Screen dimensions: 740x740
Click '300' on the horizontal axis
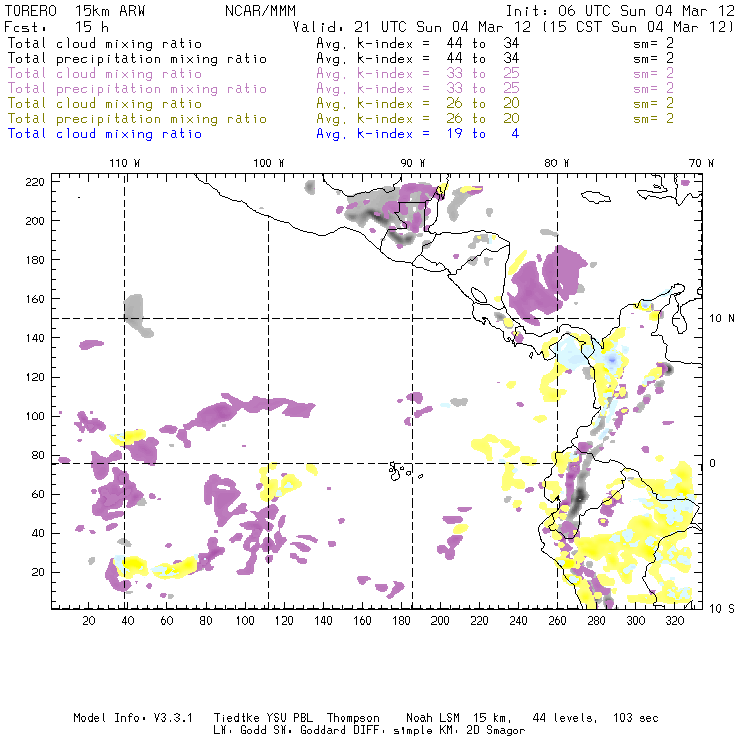(636, 621)
